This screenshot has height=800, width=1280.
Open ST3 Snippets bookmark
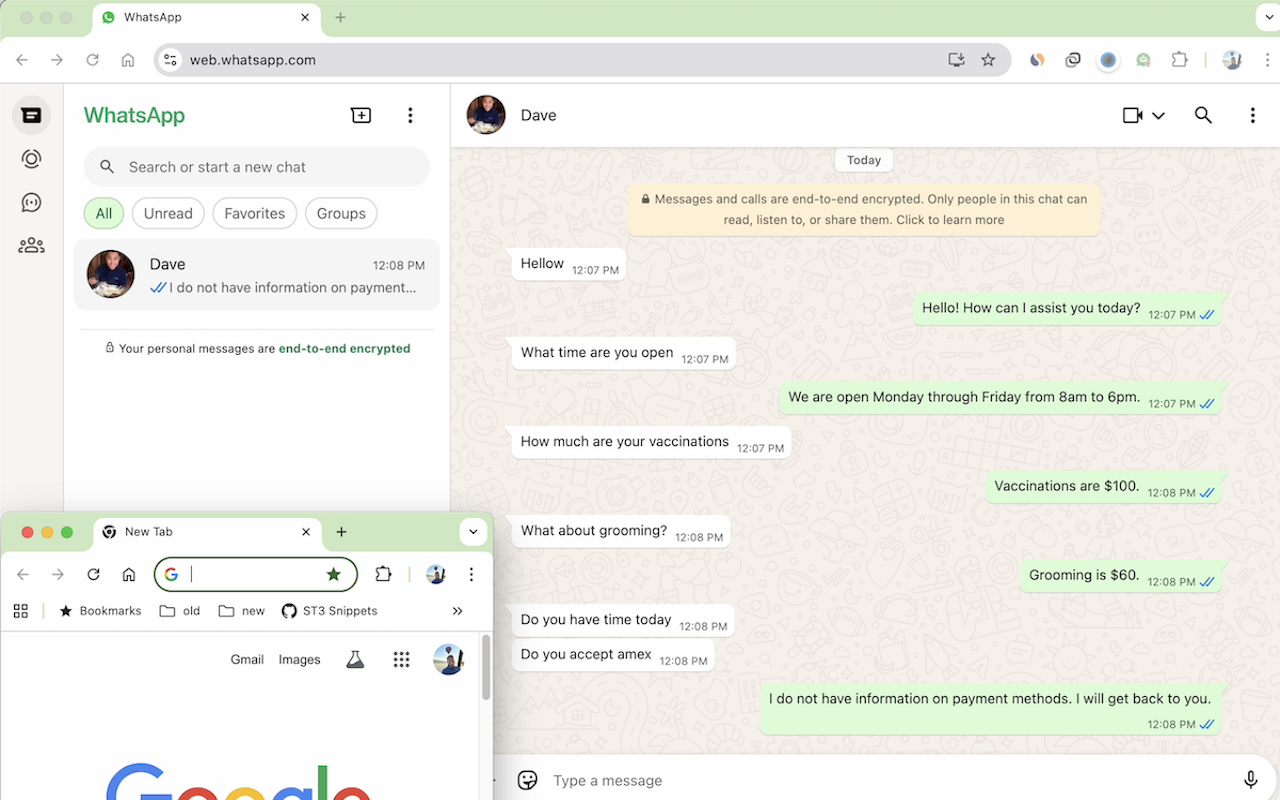(329, 611)
